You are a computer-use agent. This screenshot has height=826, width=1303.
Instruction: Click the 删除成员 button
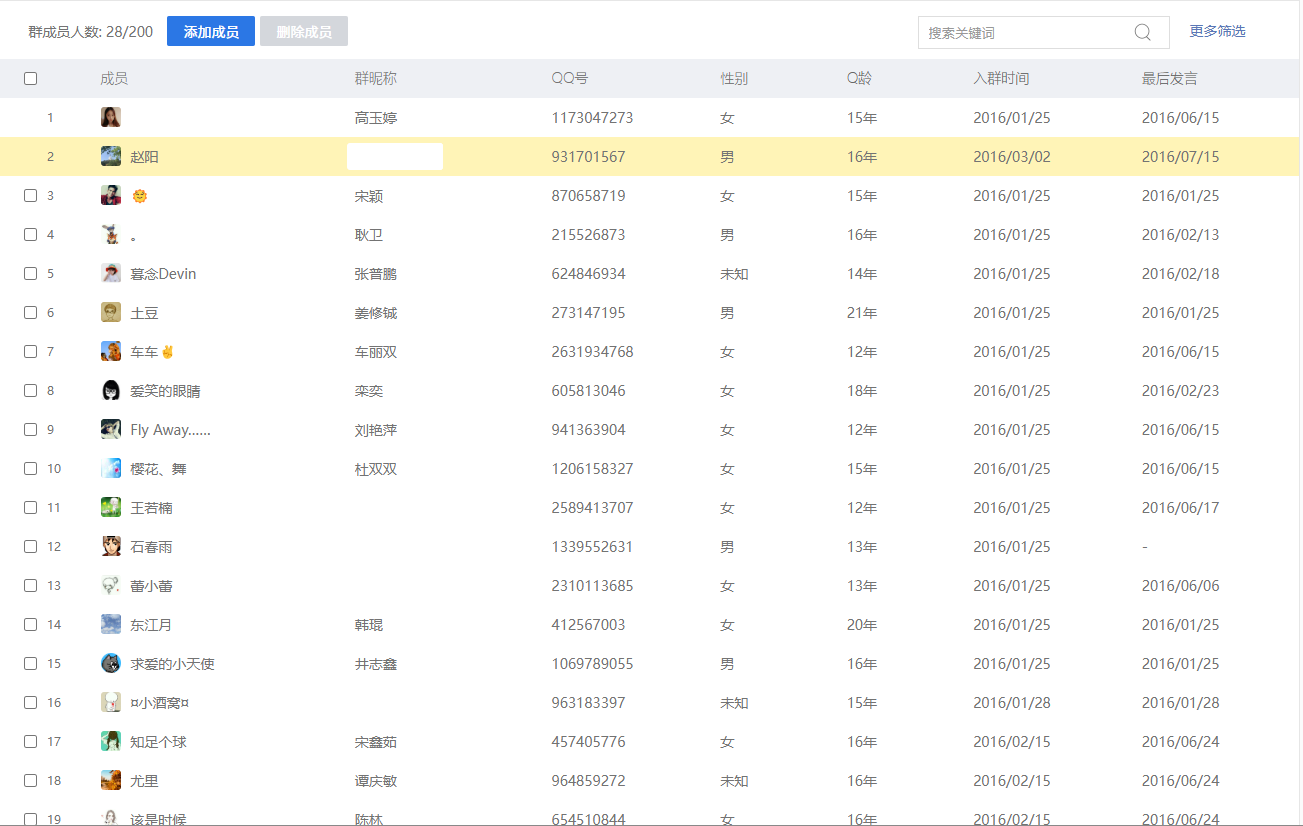[x=304, y=32]
